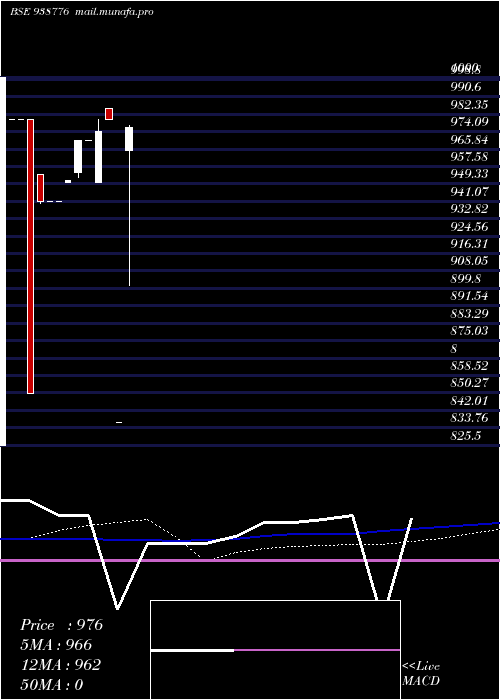Click the tall red candlestick on the left
Screen dimensions: 500x700
point(30,256)
